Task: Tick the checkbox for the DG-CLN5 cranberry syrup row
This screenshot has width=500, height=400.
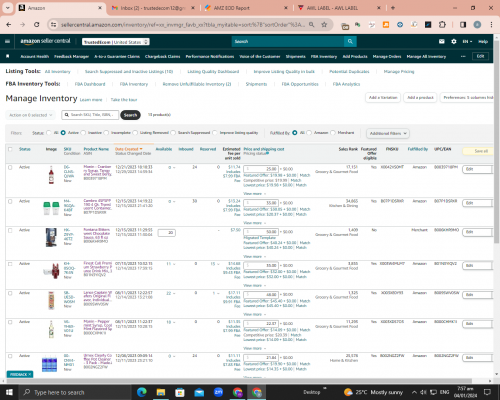Action: tap(10, 167)
